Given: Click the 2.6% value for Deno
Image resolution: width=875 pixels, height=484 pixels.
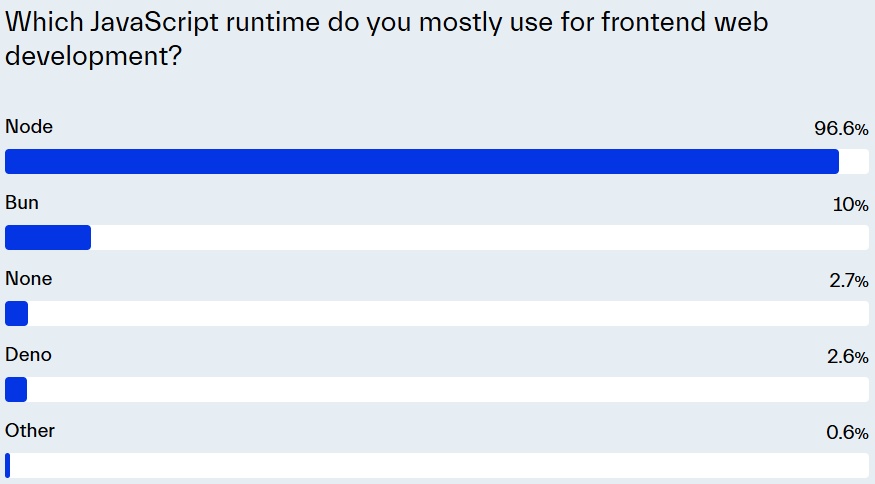Looking at the screenshot, I should coord(848,357).
